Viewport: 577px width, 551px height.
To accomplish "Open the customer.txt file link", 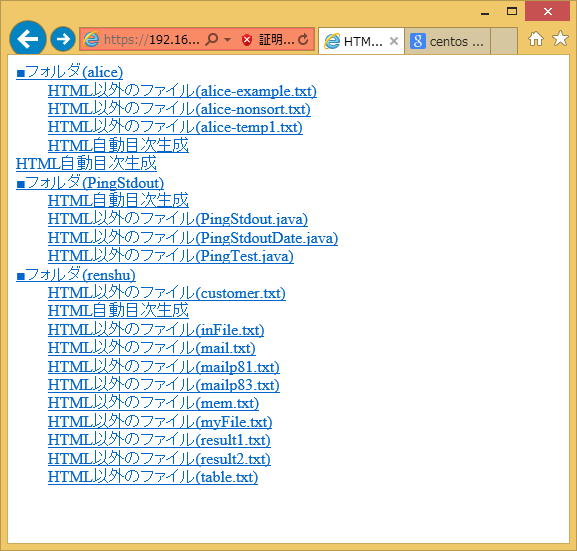I will (167, 293).
